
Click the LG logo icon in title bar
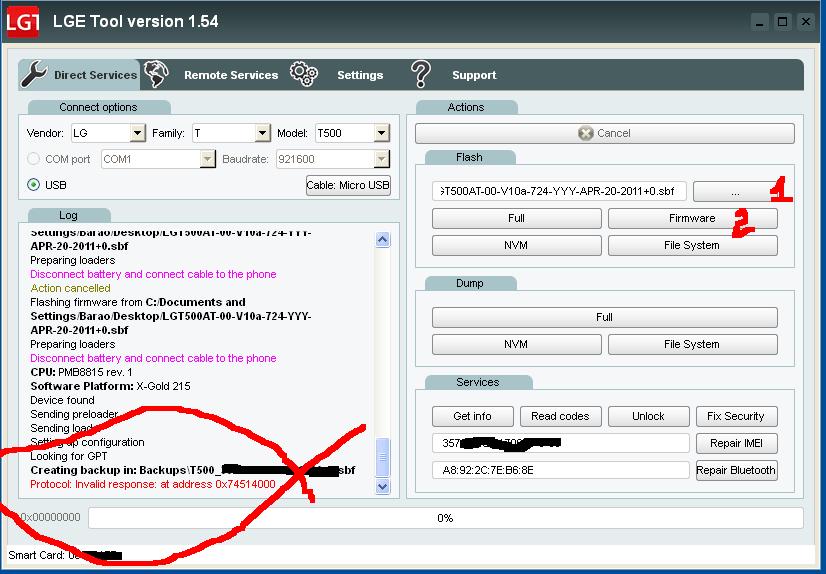coord(23,22)
